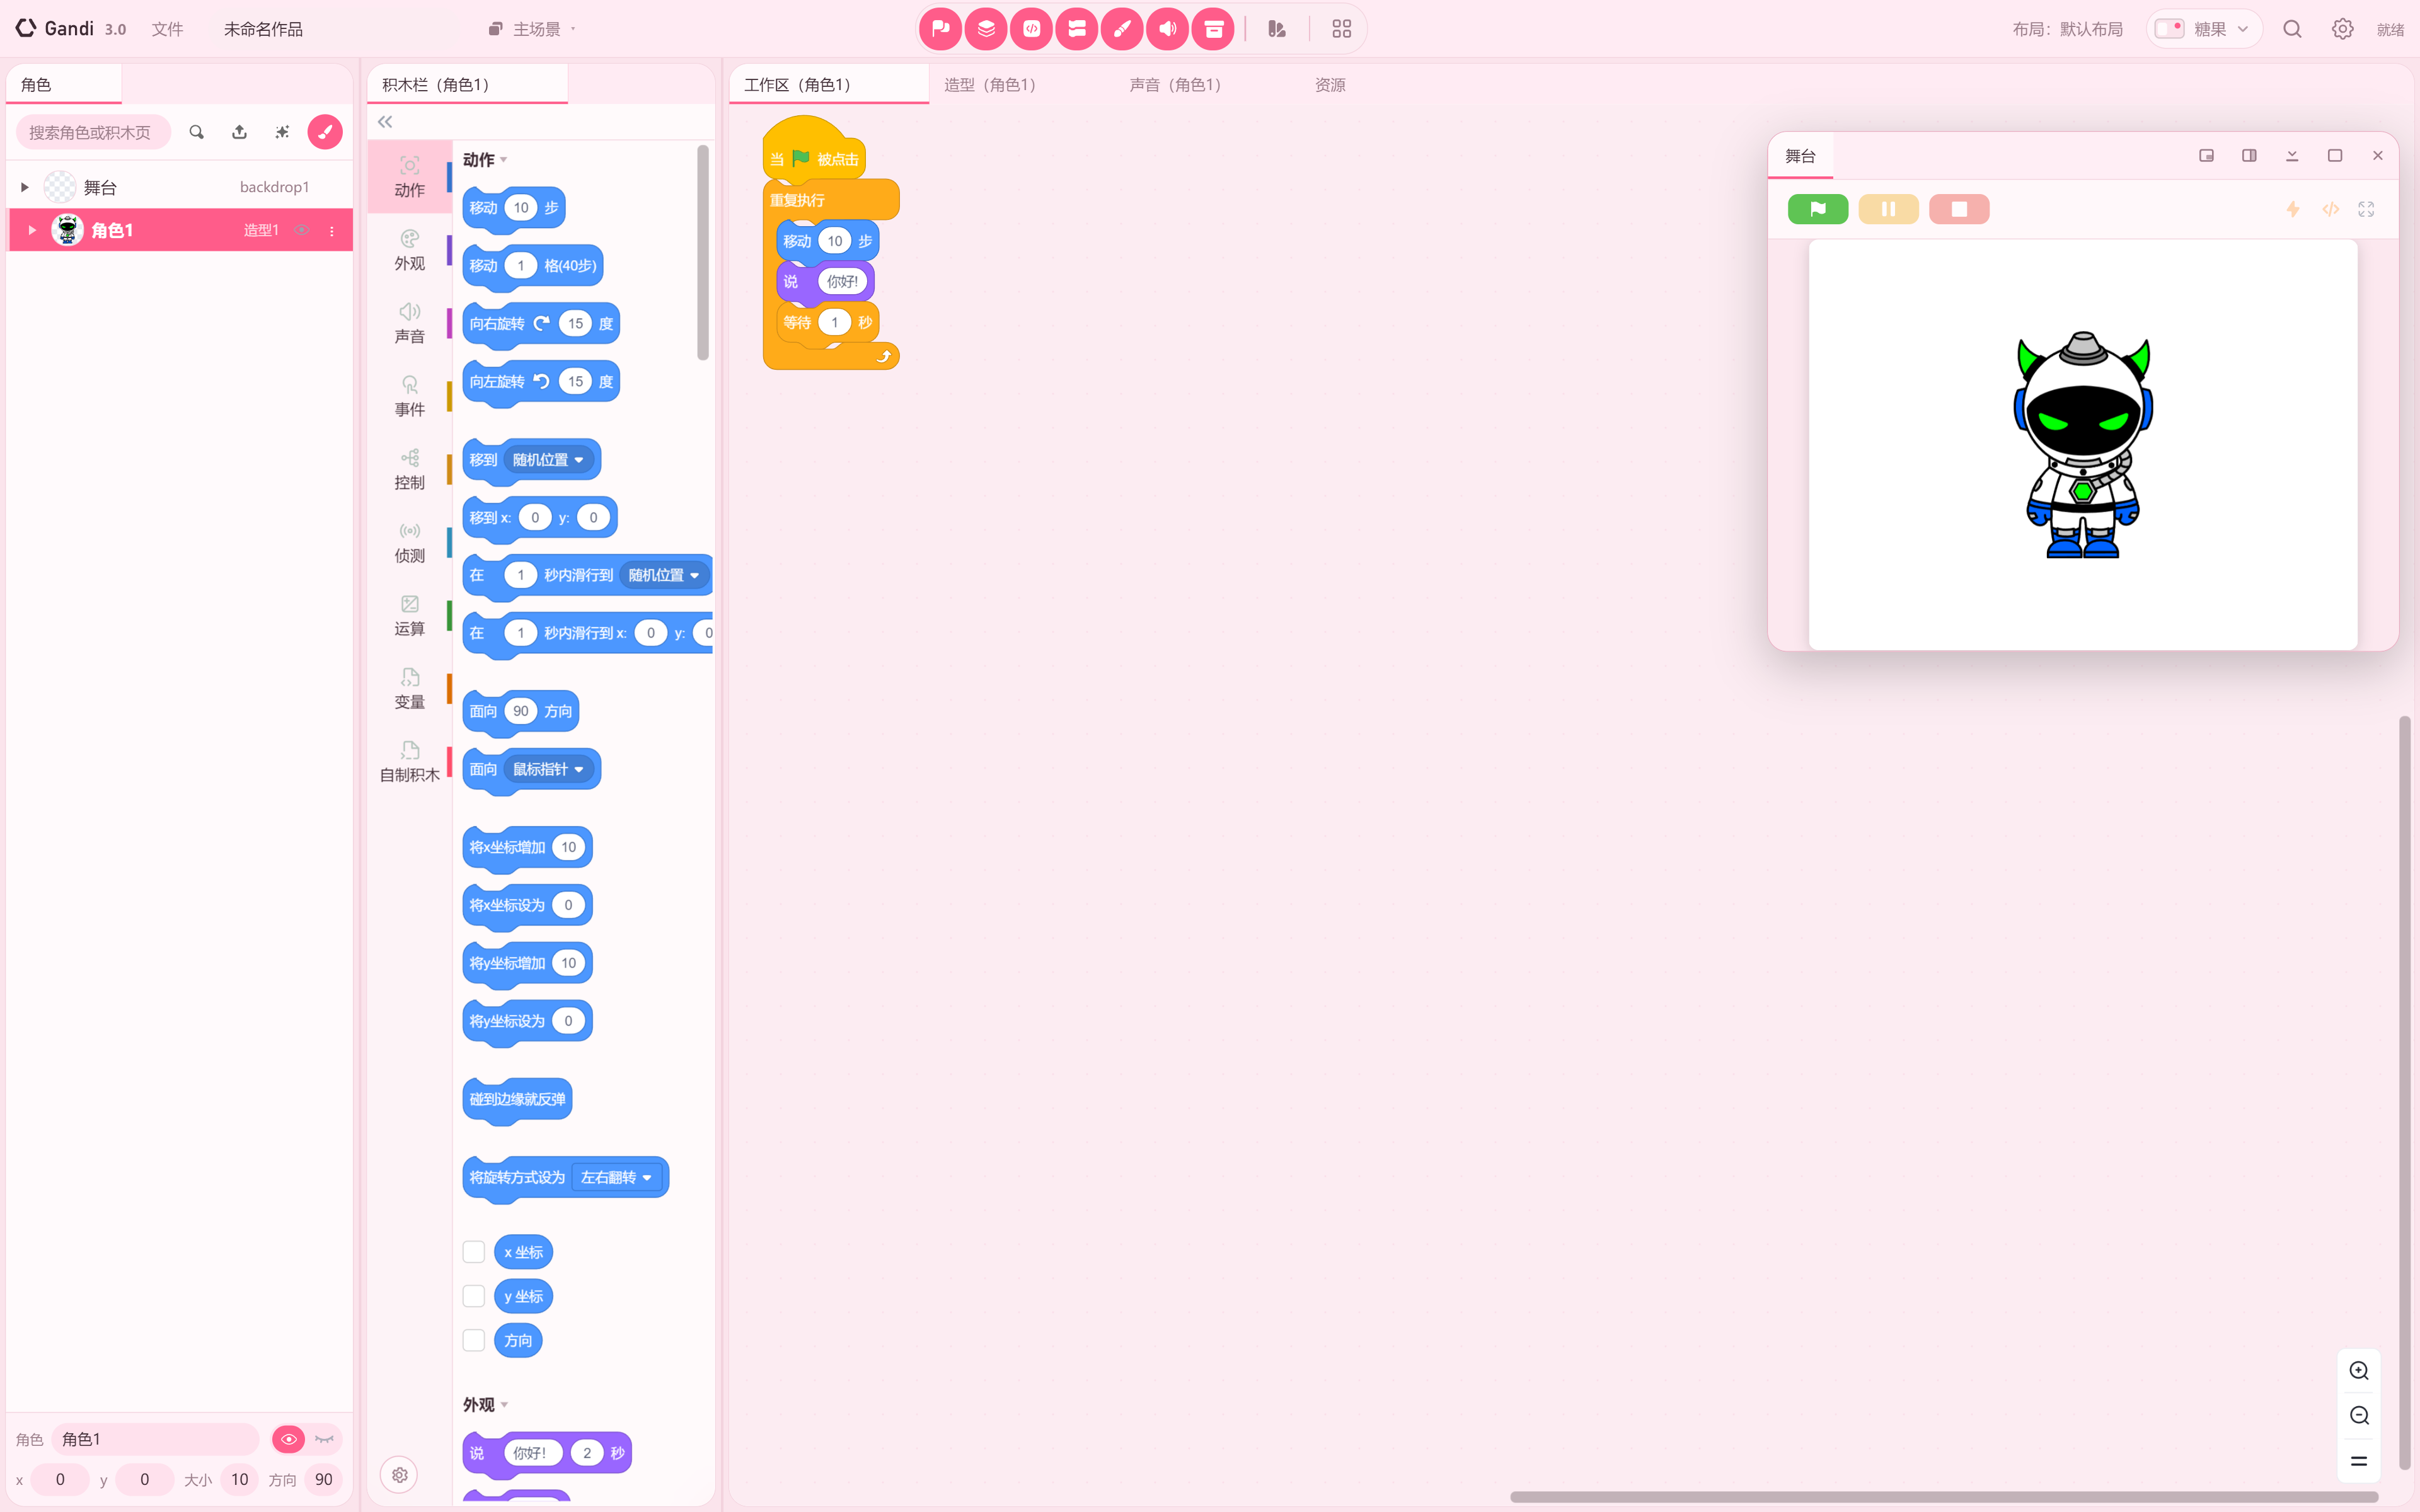Check the 方向 reporter checkbox

click(x=474, y=1341)
